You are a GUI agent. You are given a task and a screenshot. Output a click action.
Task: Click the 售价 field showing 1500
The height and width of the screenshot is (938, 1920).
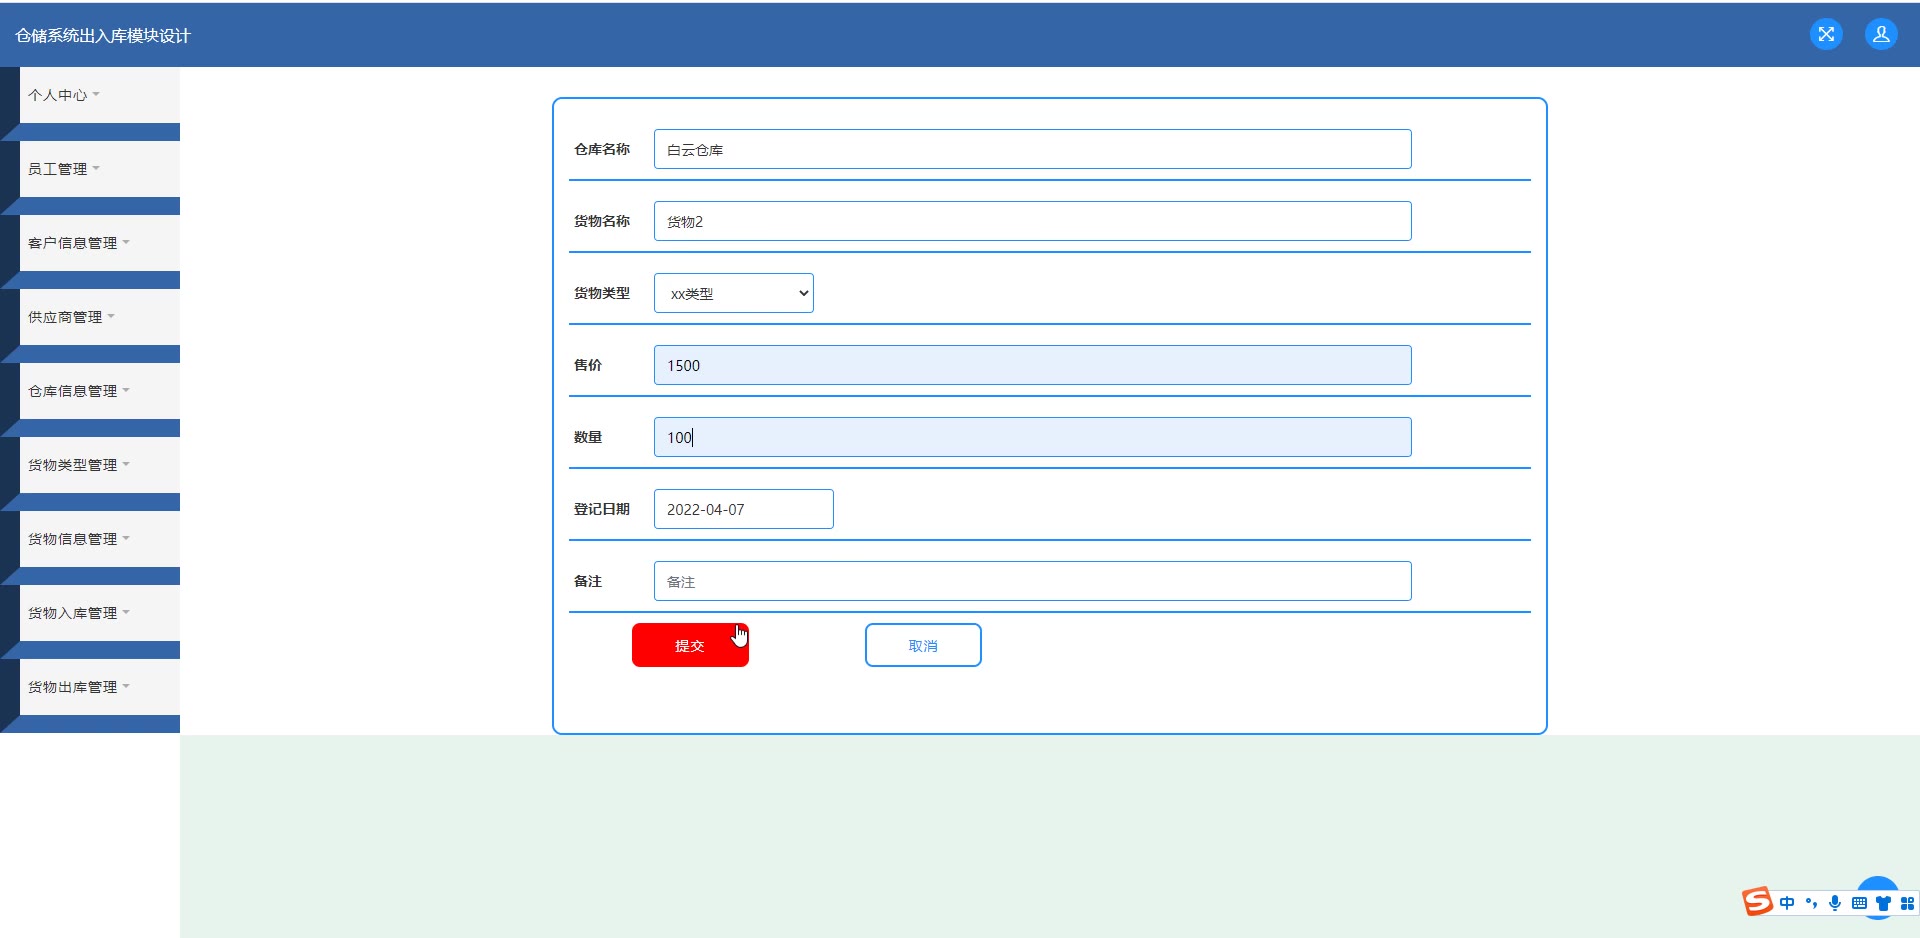[x=1033, y=365]
